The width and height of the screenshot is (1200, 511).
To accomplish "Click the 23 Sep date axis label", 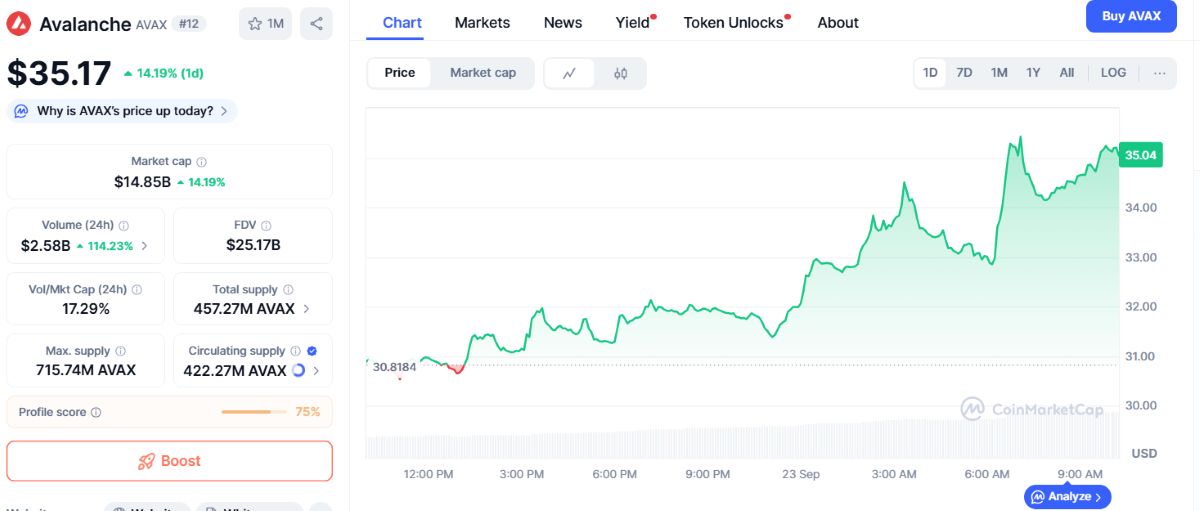I will pyautogui.click(x=801, y=474).
